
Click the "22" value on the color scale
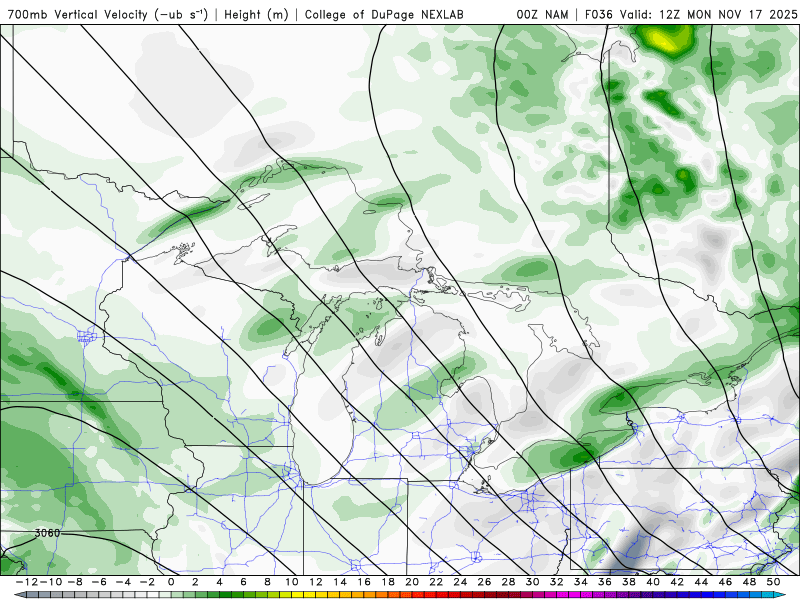tap(436, 582)
